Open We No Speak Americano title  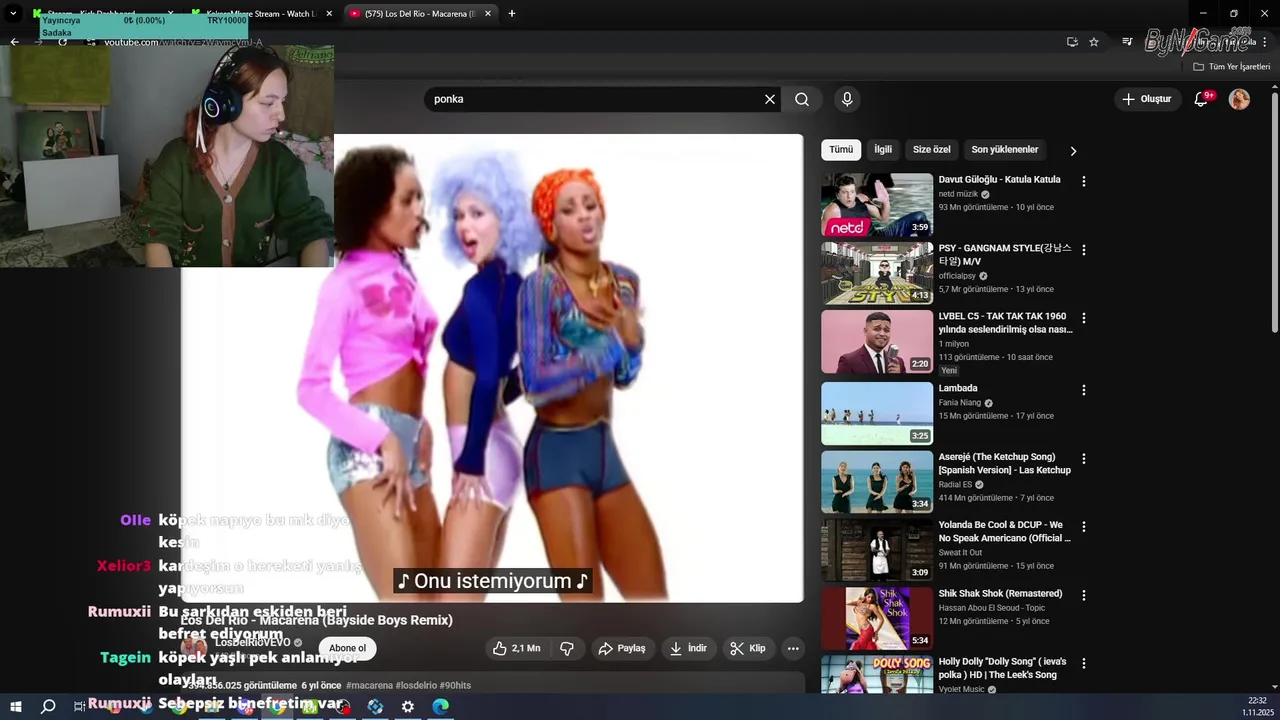pos(1004,531)
